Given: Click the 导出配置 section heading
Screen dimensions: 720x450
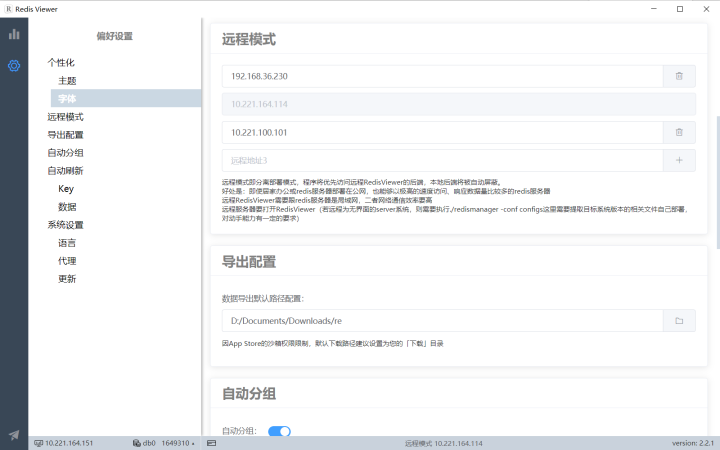Looking at the screenshot, I should (249, 262).
